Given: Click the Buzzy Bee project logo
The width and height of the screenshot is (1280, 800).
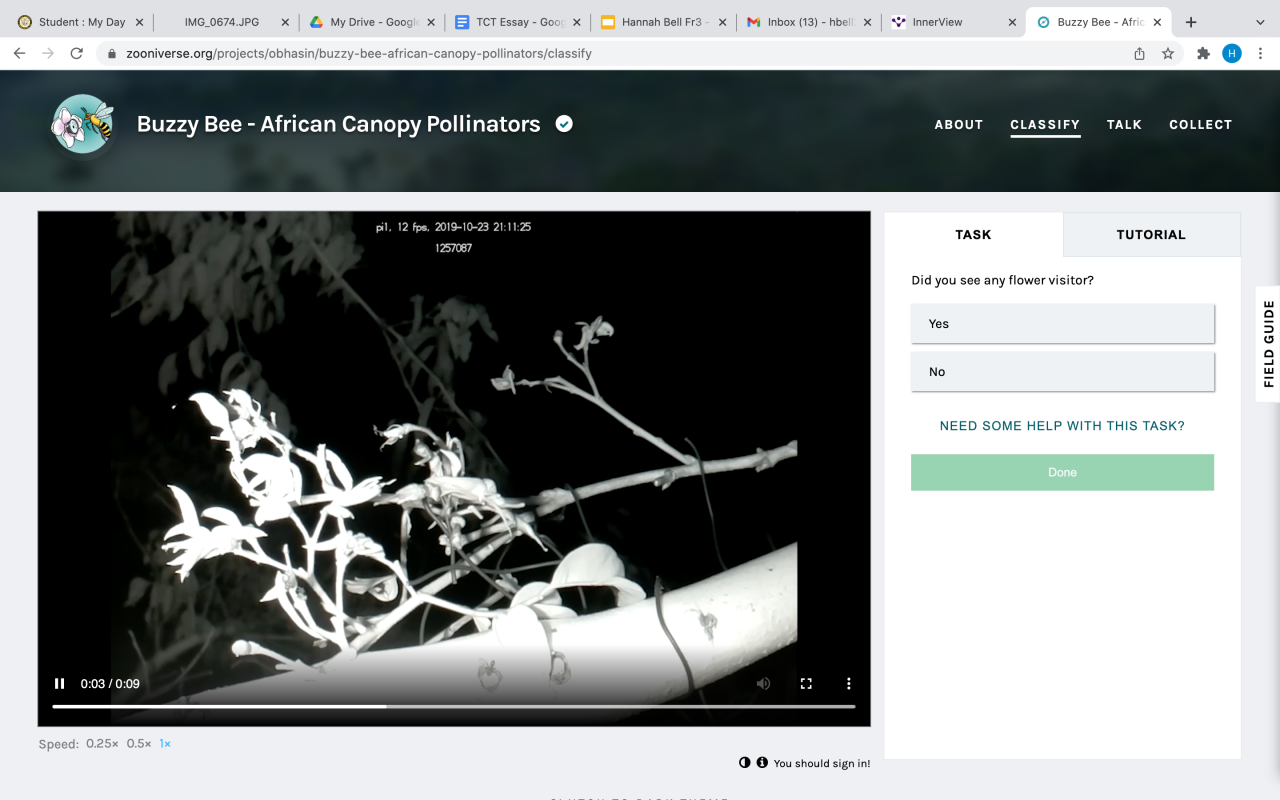Looking at the screenshot, I should coord(82,124).
